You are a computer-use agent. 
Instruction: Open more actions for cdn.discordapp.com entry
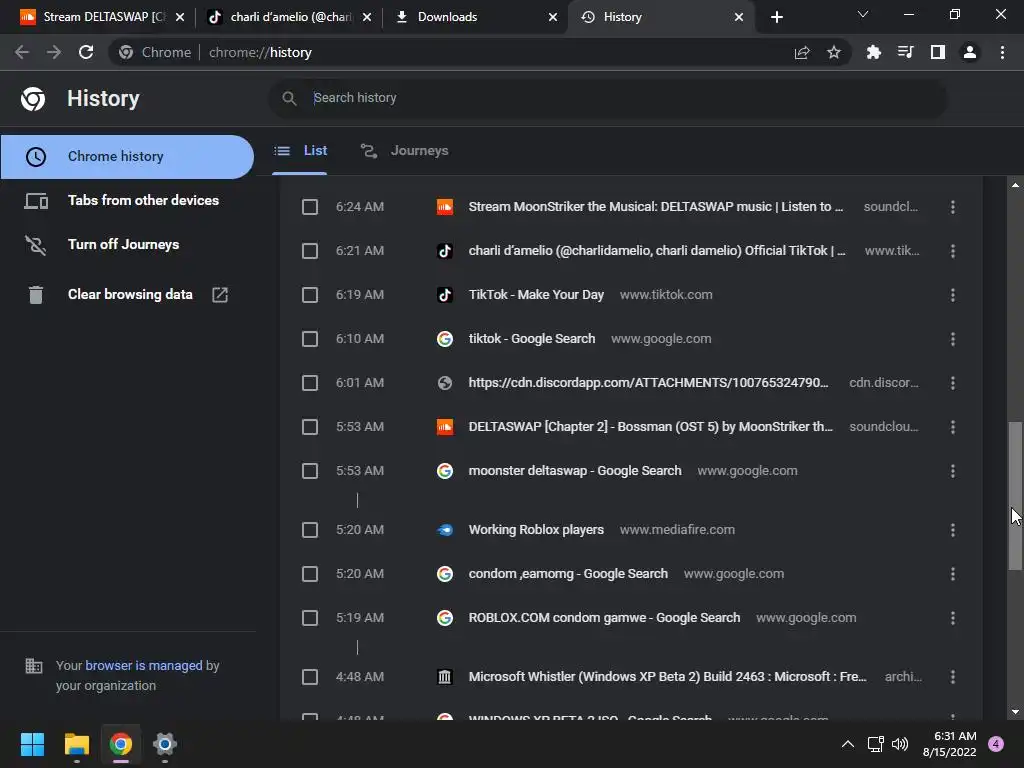click(x=953, y=383)
